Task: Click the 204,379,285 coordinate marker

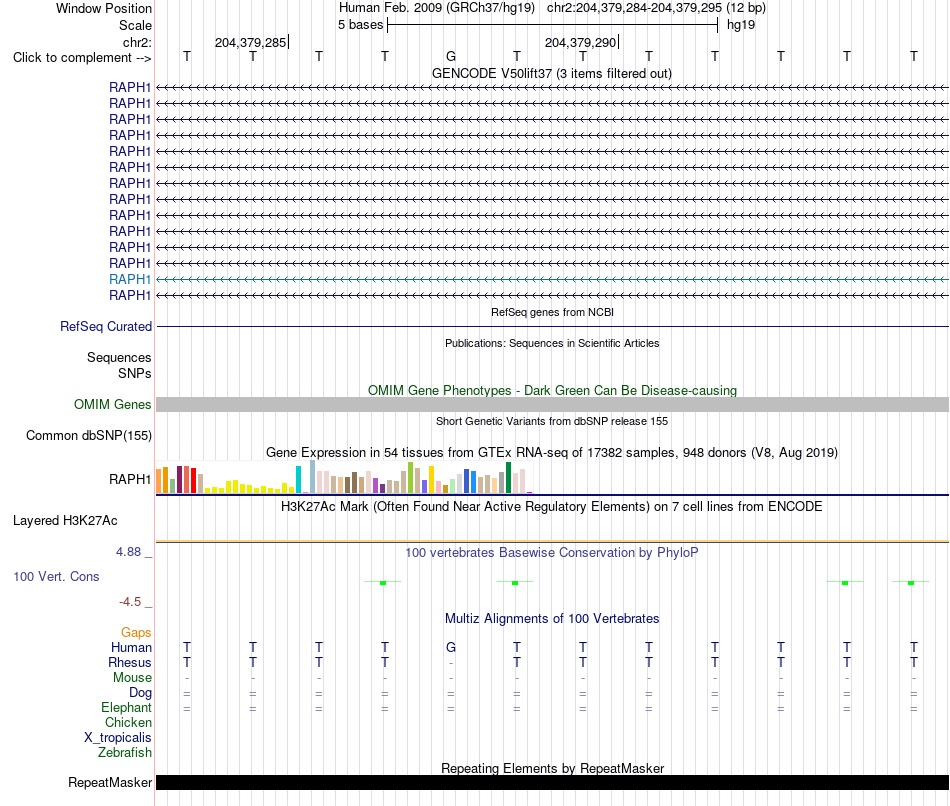Action: (x=250, y=42)
